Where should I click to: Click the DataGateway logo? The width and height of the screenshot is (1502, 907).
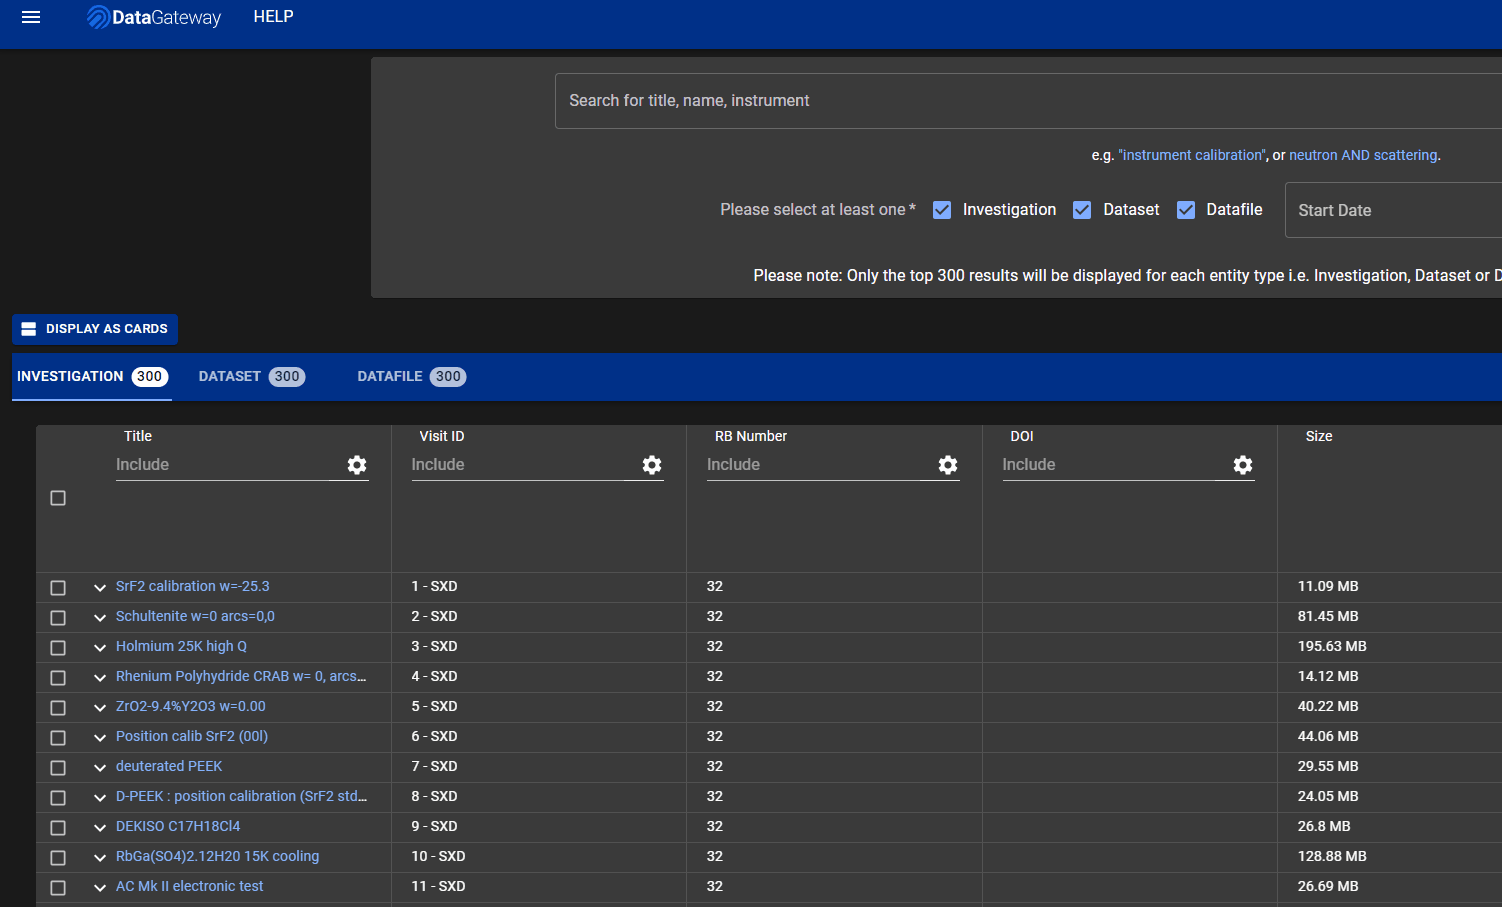click(153, 17)
